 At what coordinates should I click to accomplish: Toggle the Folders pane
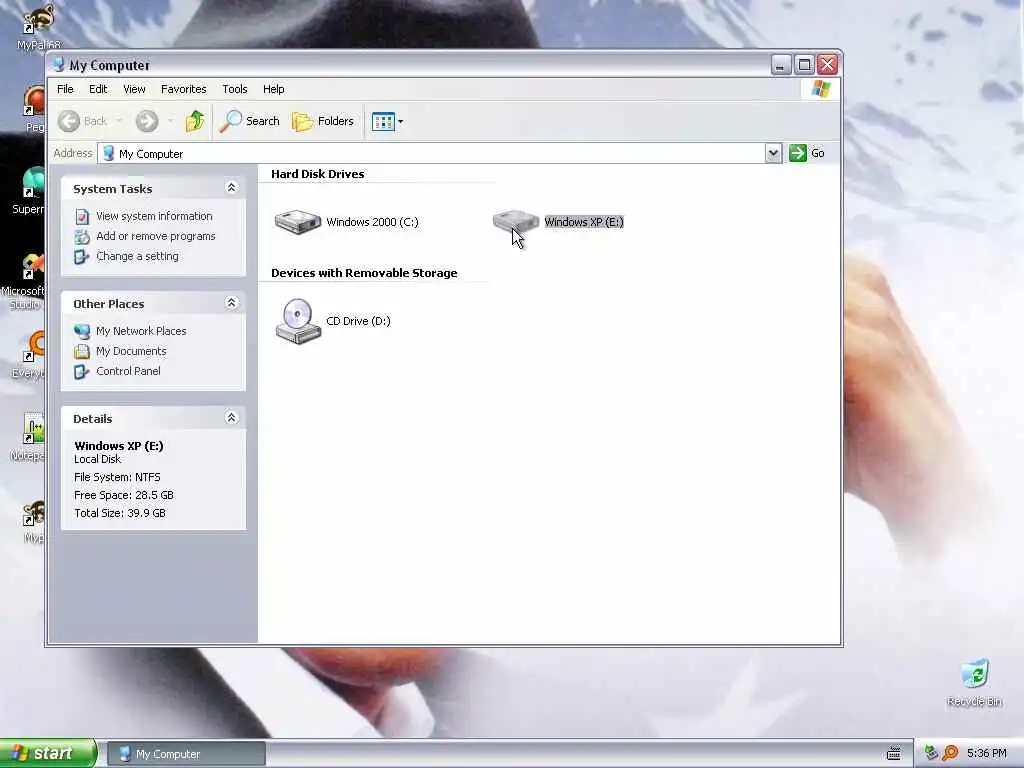(323, 121)
